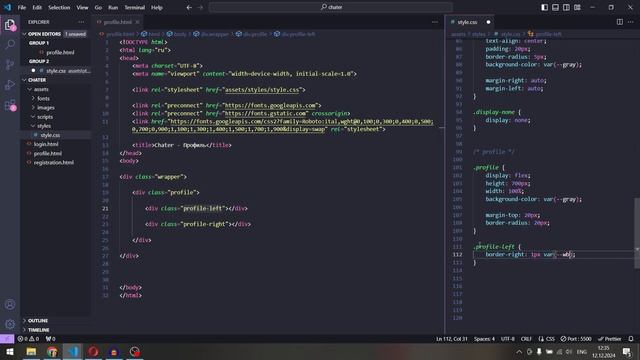Open notifications bell in status bar
This screenshot has height=360, width=640.
tap(631, 339)
